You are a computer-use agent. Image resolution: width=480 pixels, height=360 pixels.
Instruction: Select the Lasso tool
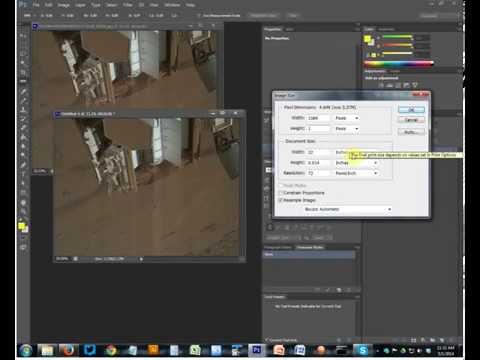tap(23, 54)
